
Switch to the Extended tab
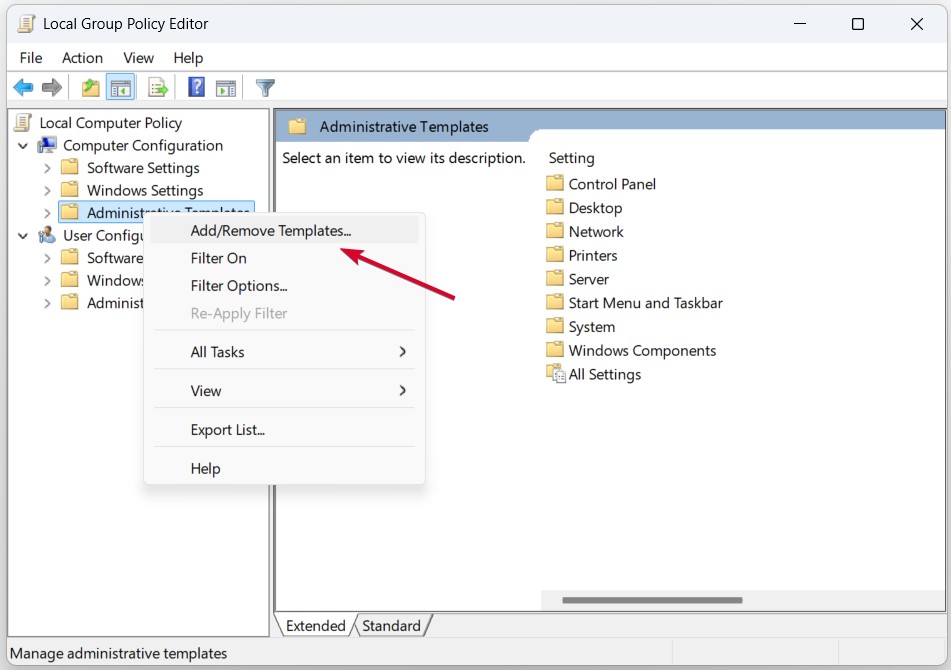tap(315, 625)
